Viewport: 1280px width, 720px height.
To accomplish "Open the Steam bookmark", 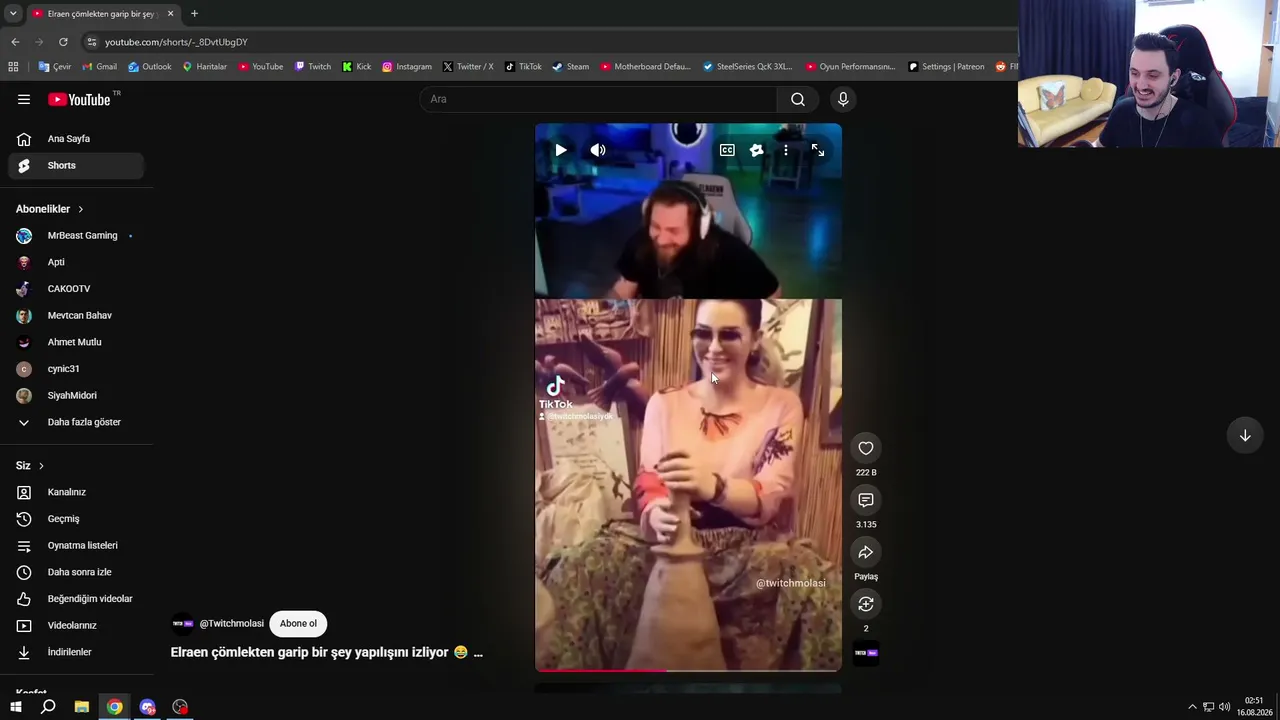I will click(571, 67).
